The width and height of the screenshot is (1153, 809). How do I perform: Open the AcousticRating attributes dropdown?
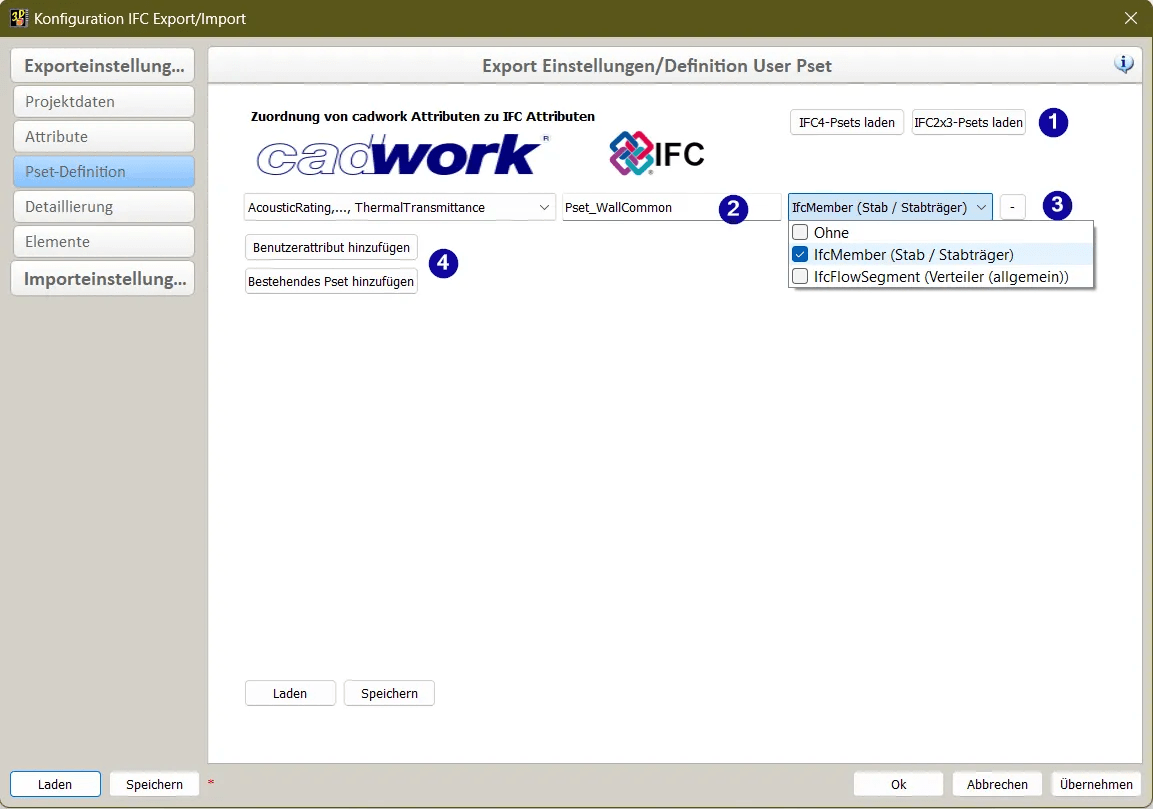(399, 207)
